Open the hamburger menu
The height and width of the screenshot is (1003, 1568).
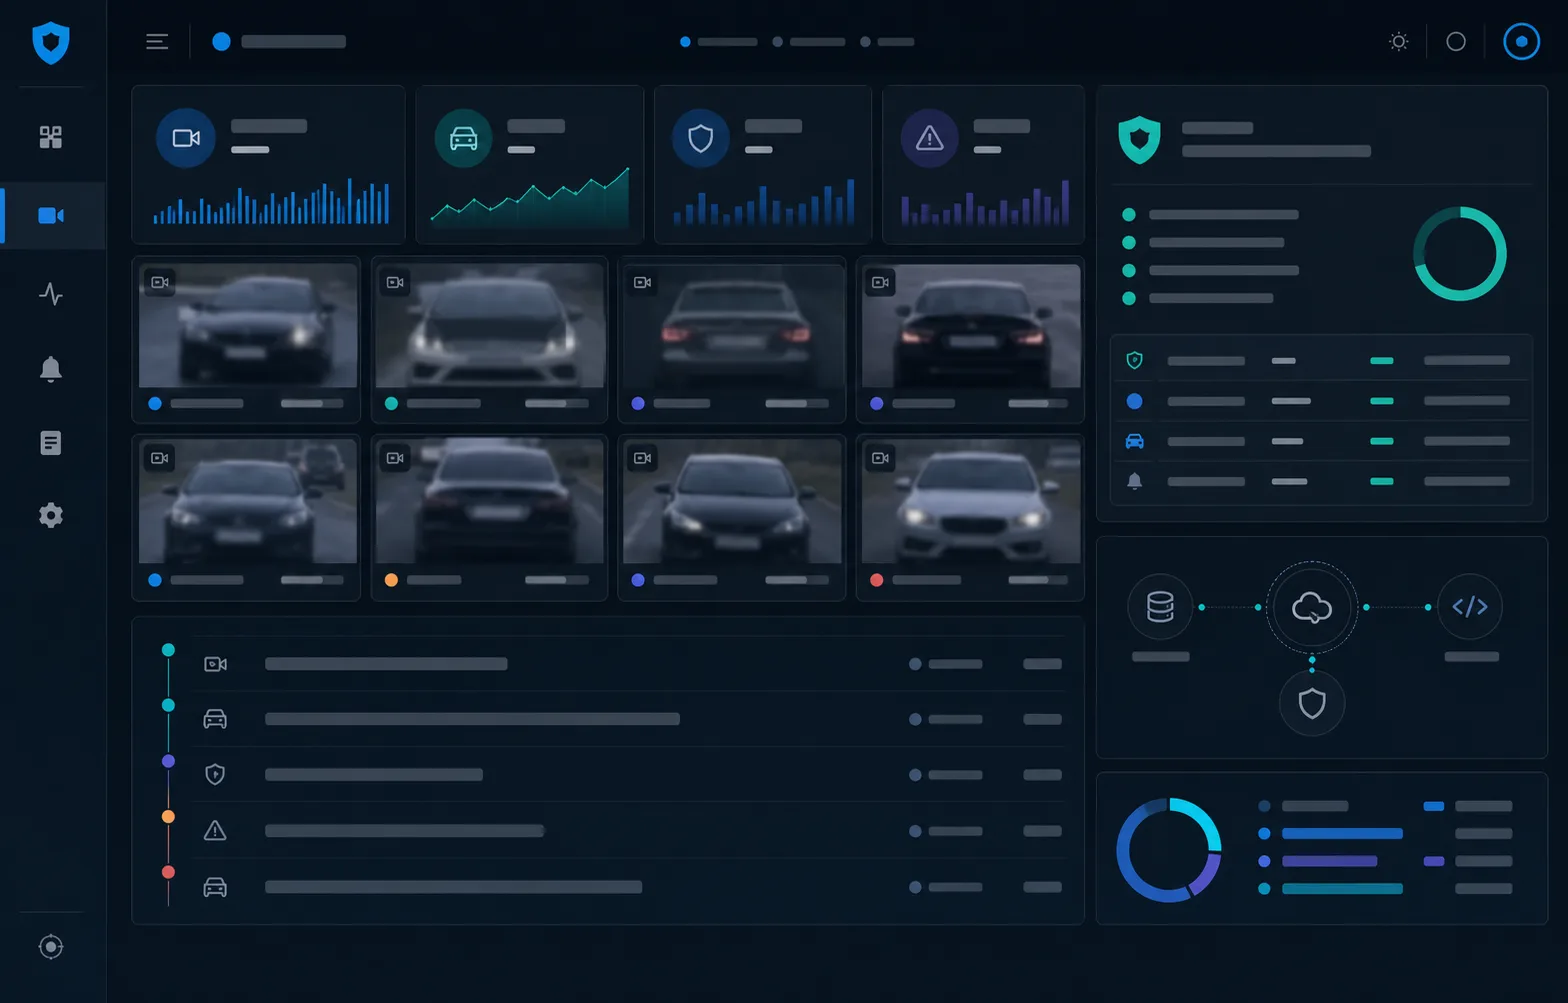point(157,42)
